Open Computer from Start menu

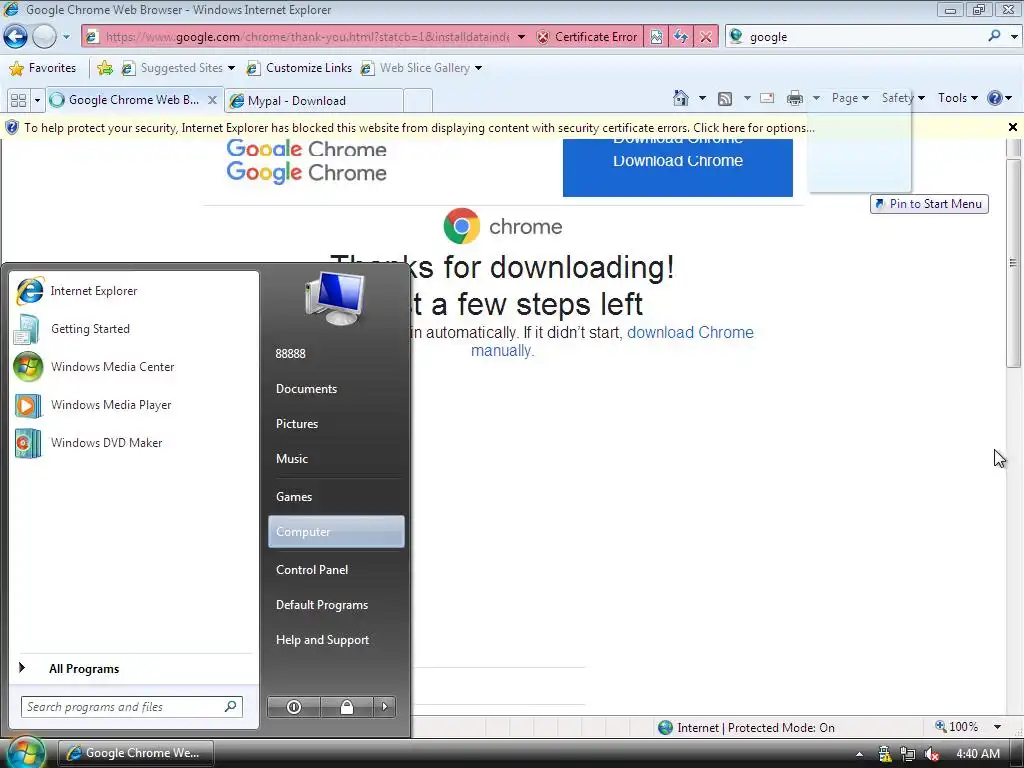[336, 532]
